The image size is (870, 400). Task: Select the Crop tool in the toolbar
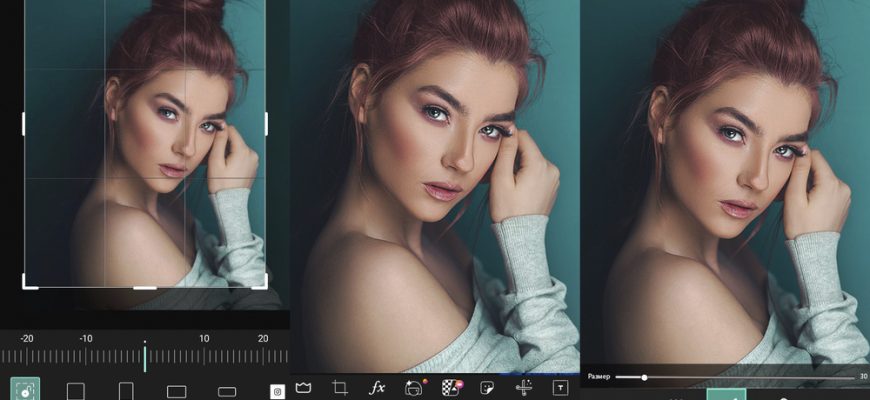(340, 387)
